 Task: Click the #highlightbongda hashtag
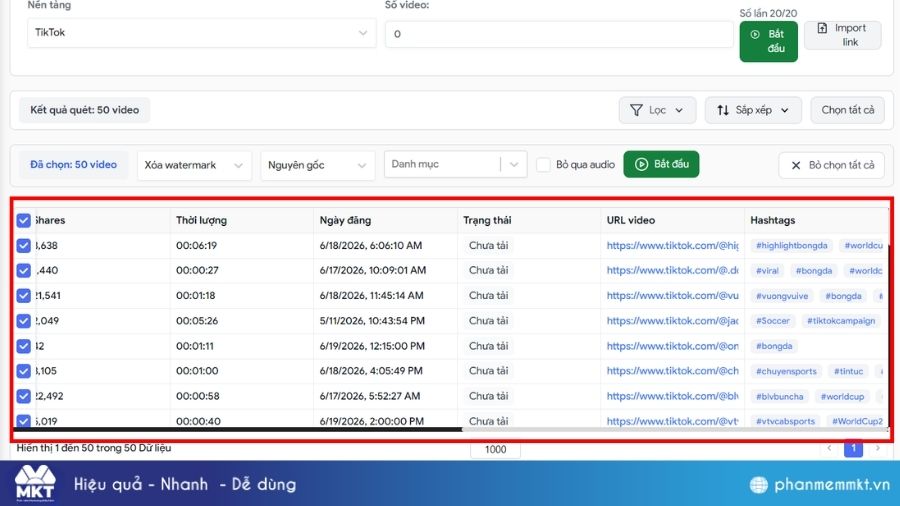click(792, 246)
